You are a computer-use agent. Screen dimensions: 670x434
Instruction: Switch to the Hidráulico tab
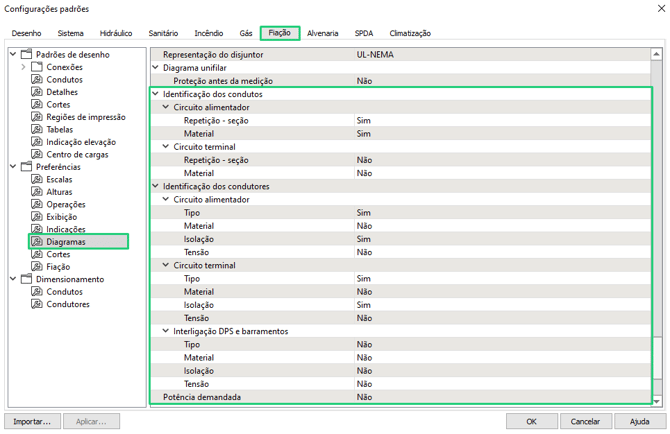116,33
